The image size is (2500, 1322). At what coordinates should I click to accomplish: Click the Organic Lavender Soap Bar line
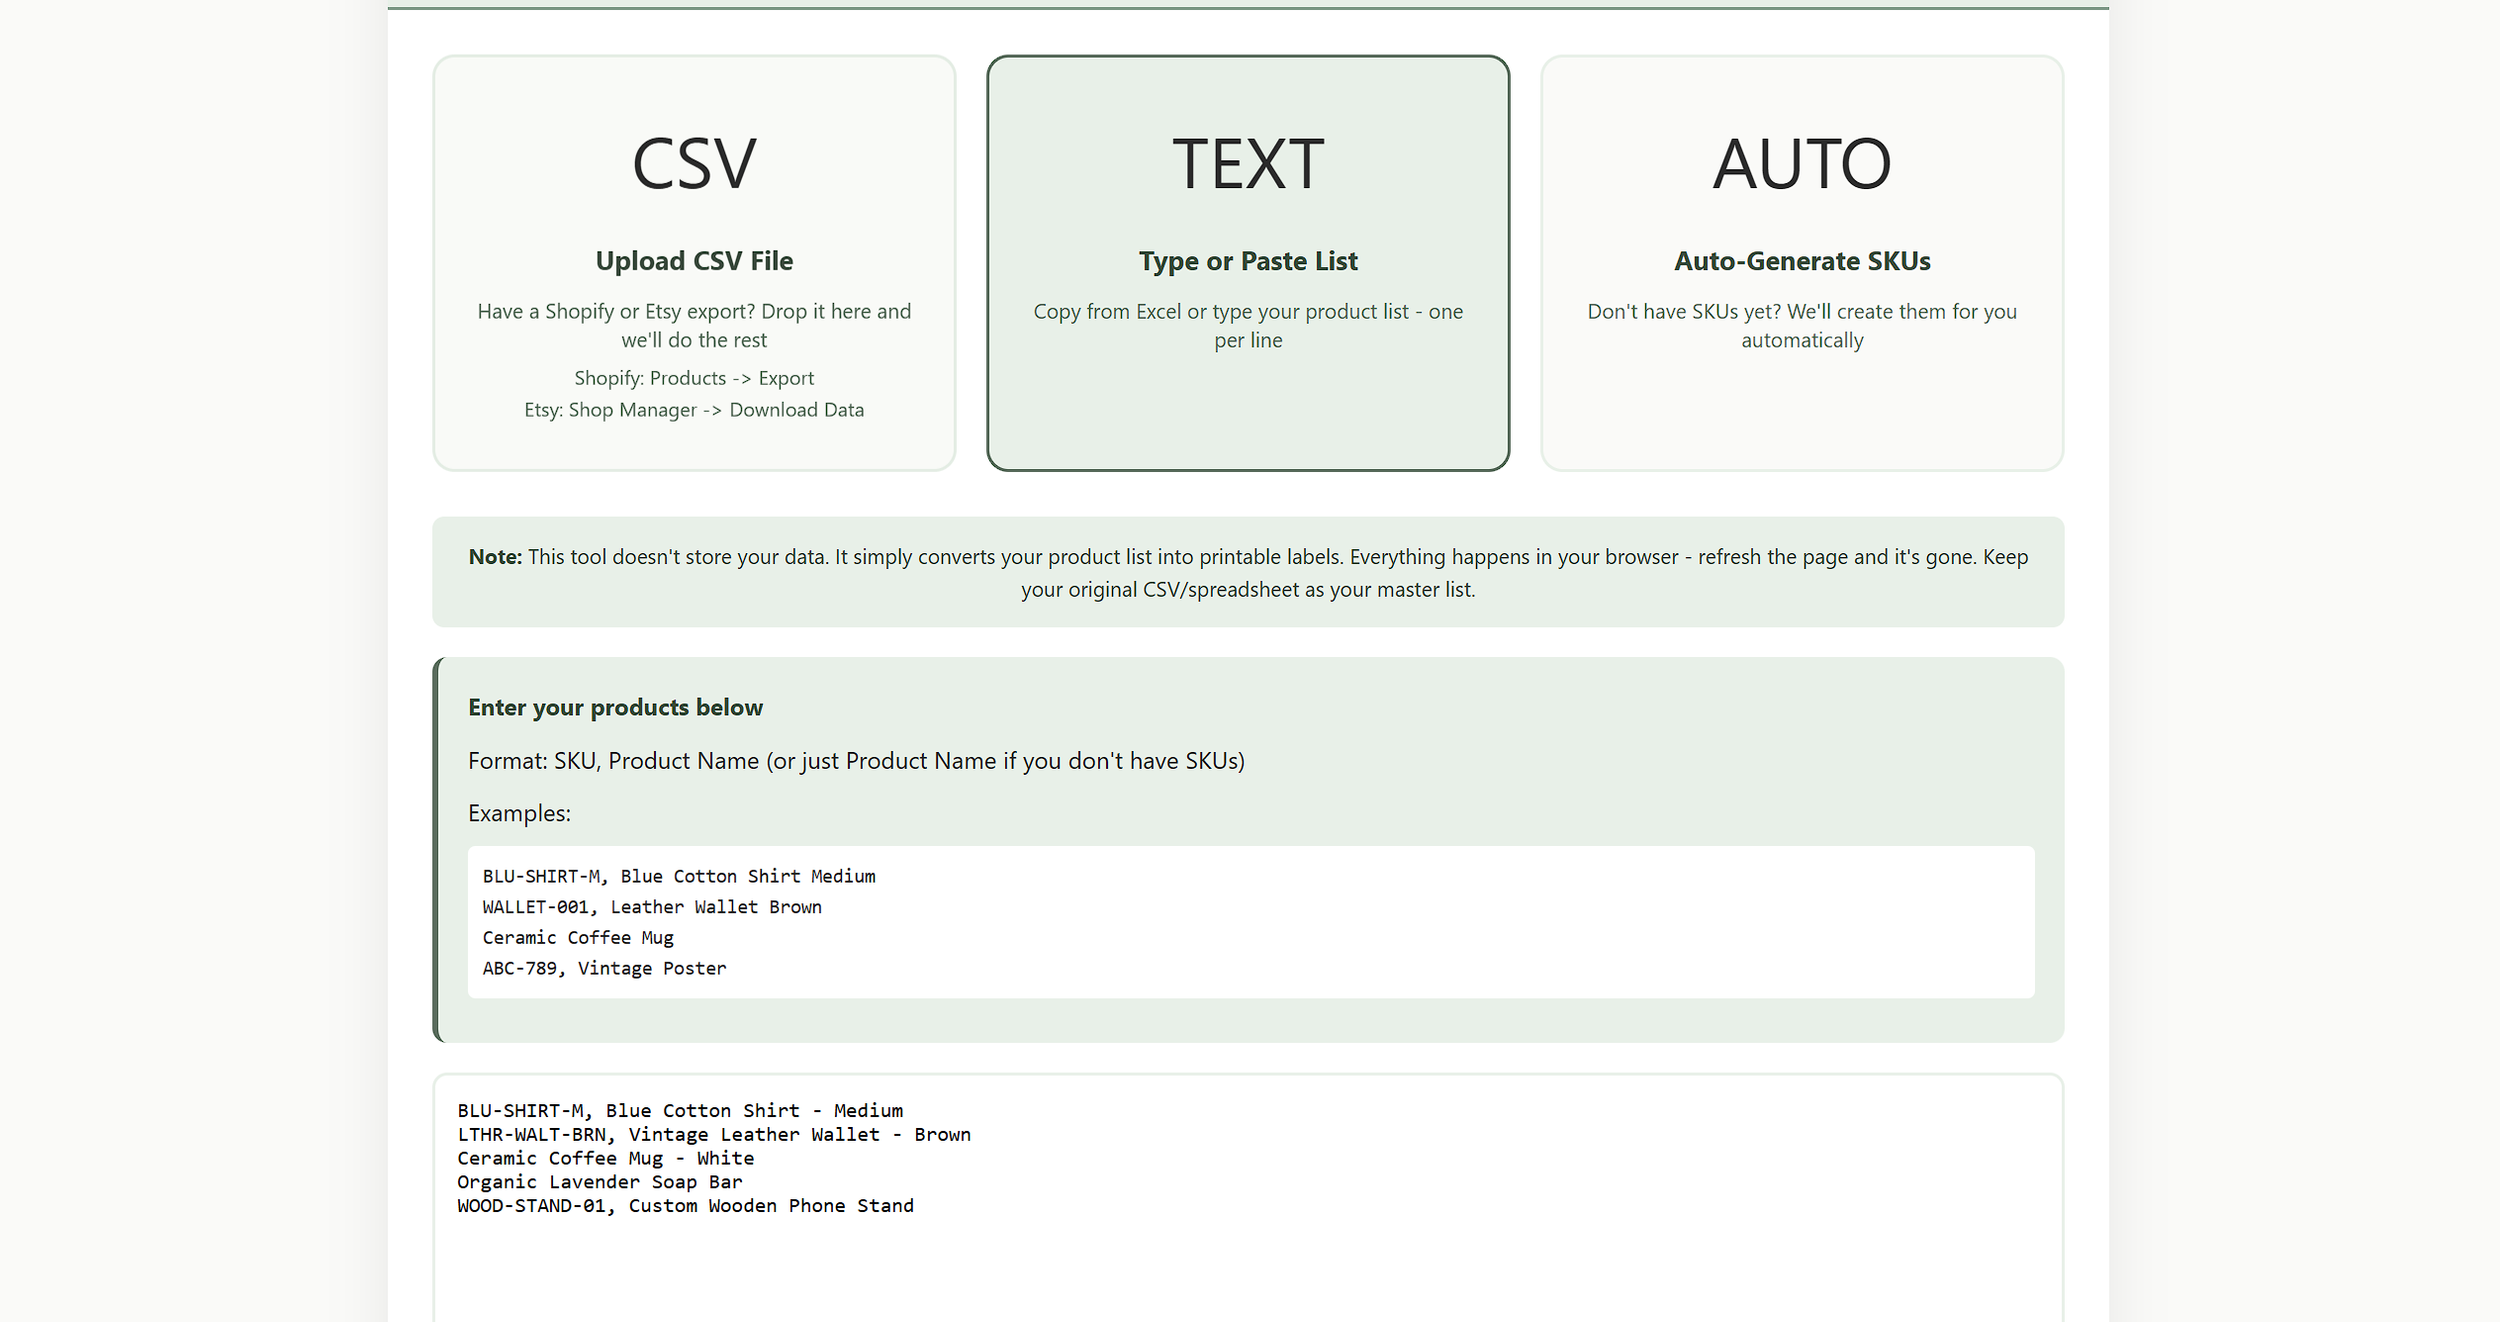click(x=598, y=1182)
